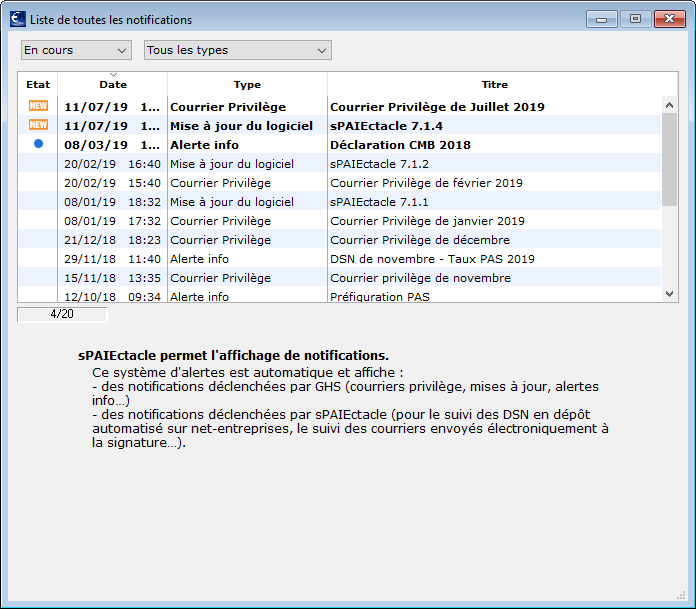696x609 pixels.
Task: Maximize the notifications window
Action: coord(635,20)
